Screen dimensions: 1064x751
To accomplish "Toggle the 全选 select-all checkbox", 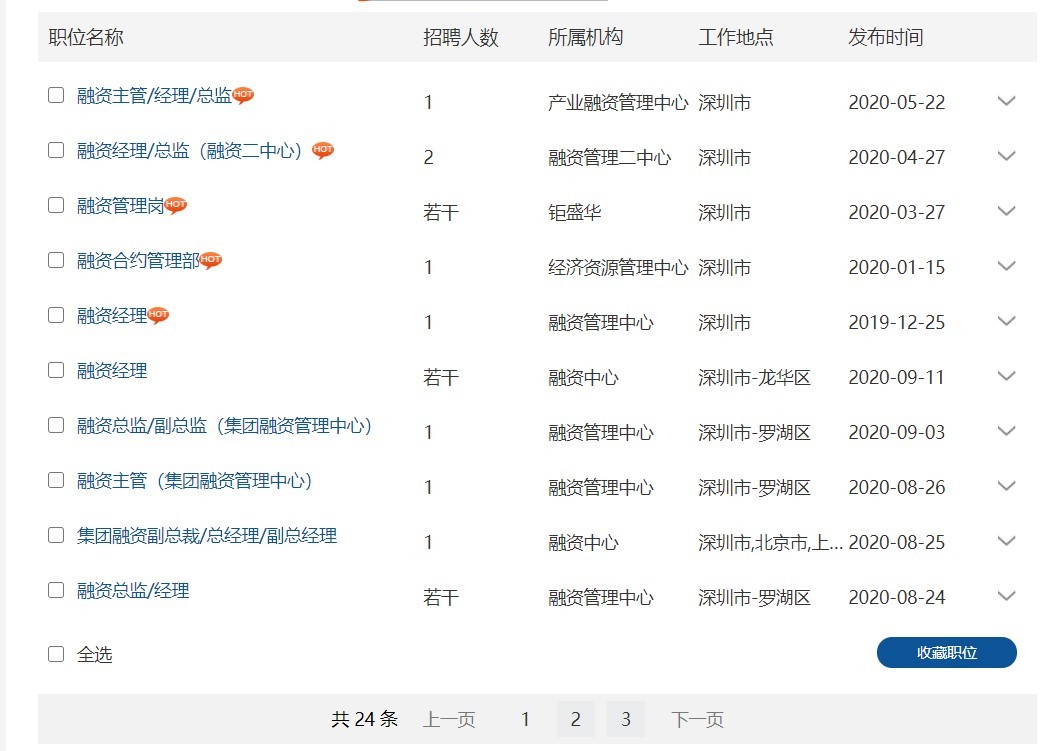I will 56,654.
